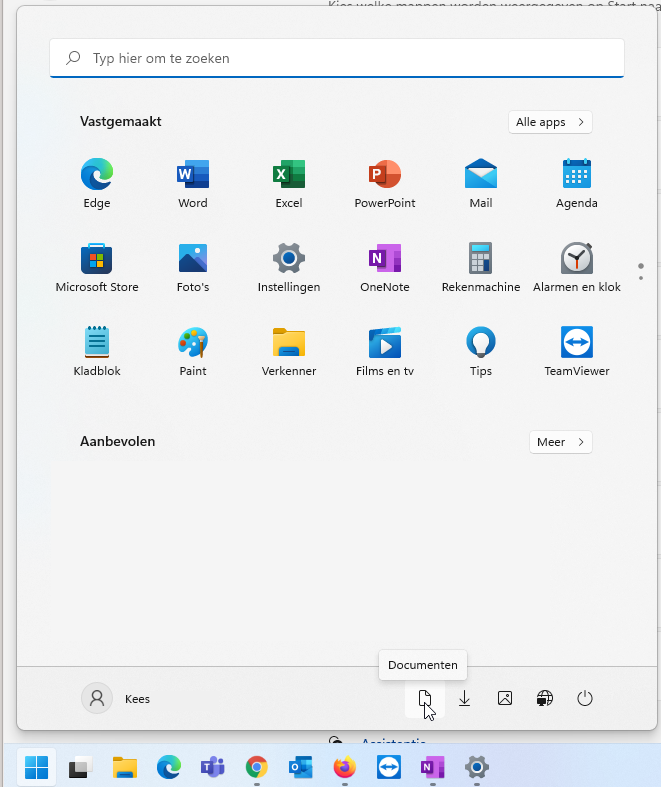
Task: Click the power button icon
Action: pos(585,698)
